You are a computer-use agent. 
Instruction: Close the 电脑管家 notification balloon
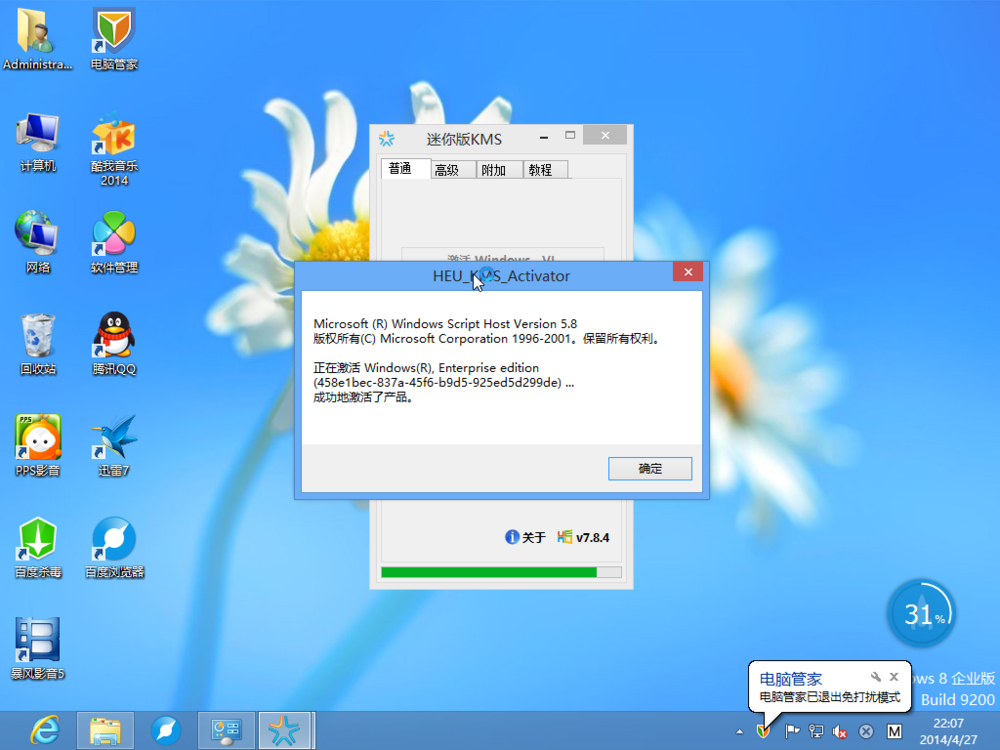(x=894, y=677)
